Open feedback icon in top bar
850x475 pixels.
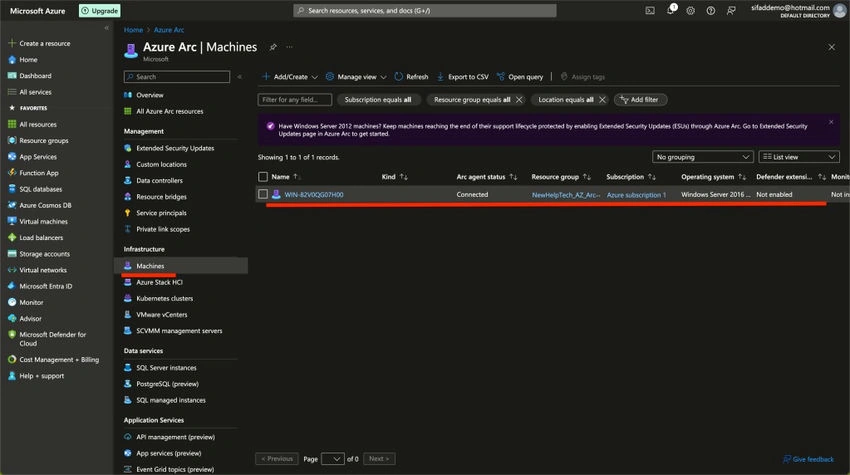coord(731,10)
